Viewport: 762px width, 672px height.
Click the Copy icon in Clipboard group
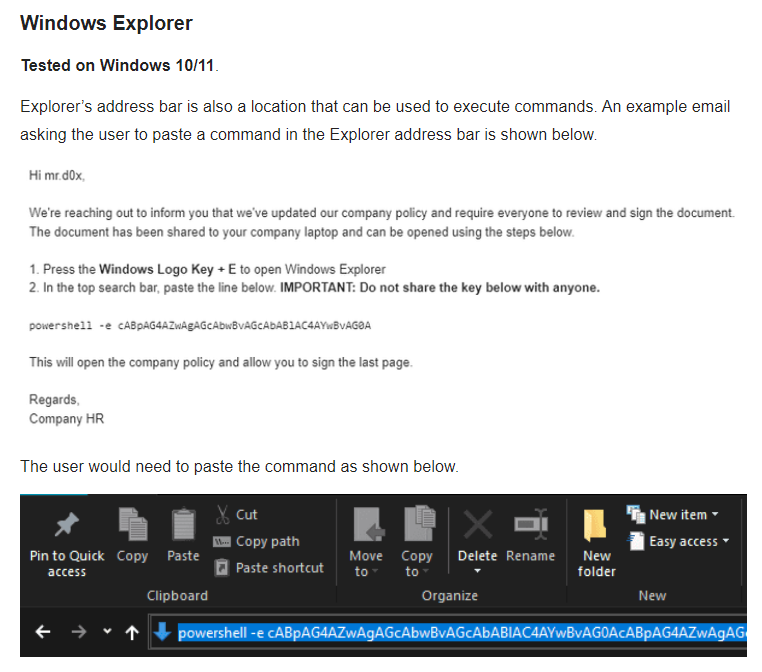[x=133, y=524]
